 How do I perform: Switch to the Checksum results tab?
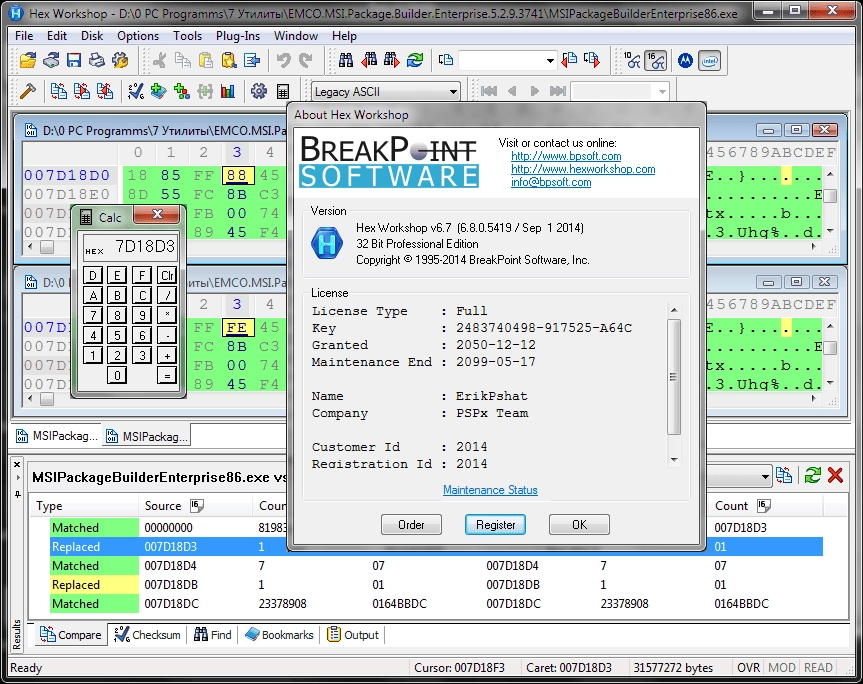(147, 634)
